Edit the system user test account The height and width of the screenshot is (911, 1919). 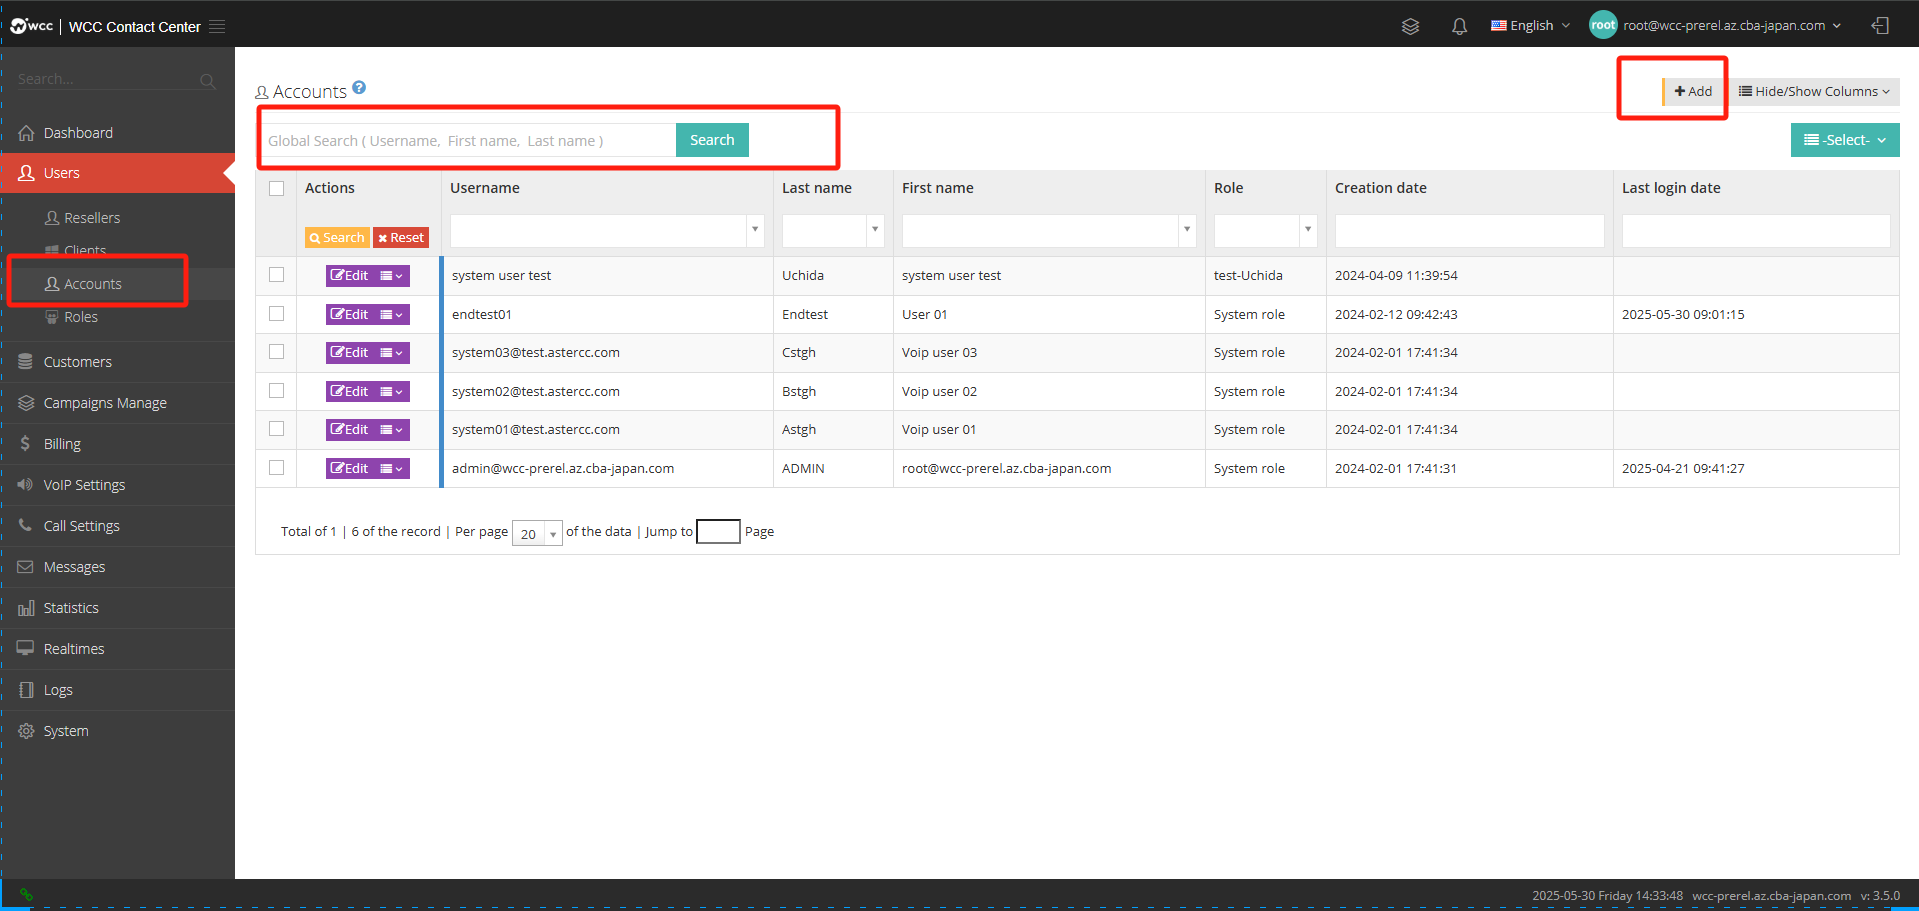[350, 275]
